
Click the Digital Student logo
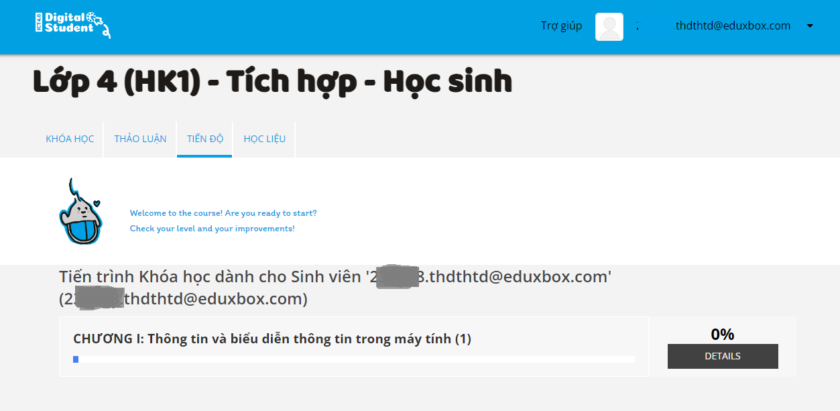point(73,25)
